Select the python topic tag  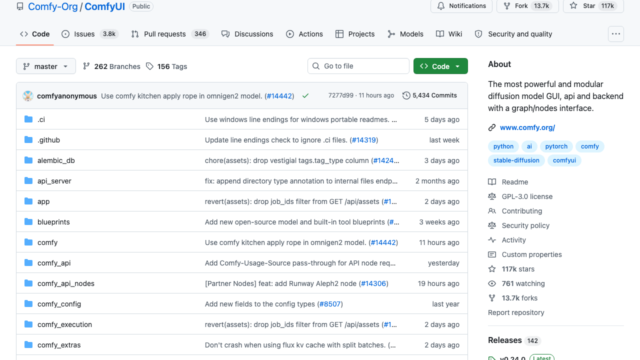tap(503, 146)
